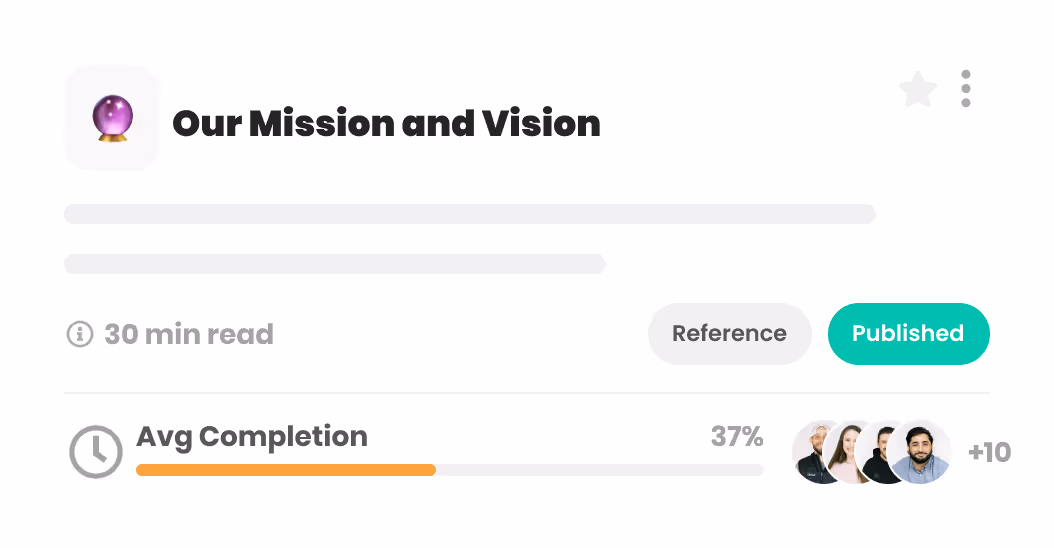The width and height of the screenshot is (1054, 548).
Task: Click the Published status badge
Action: click(908, 334)
